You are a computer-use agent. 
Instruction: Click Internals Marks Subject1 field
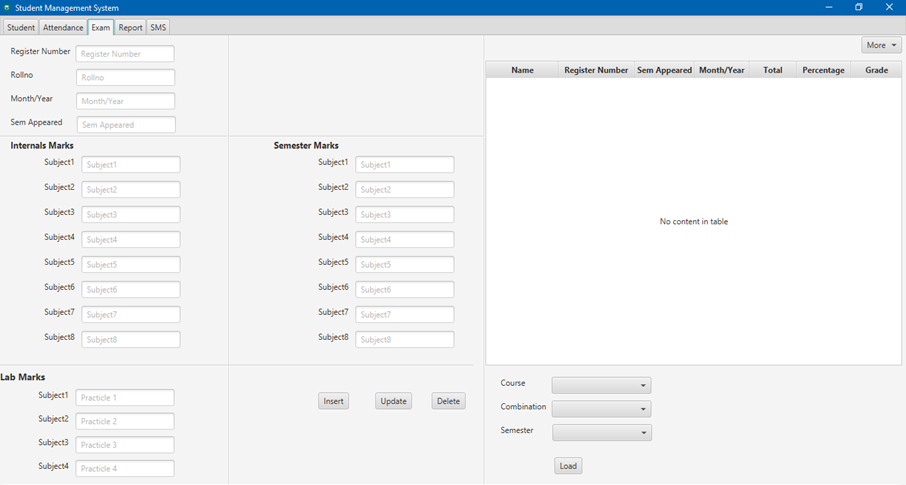131,165
